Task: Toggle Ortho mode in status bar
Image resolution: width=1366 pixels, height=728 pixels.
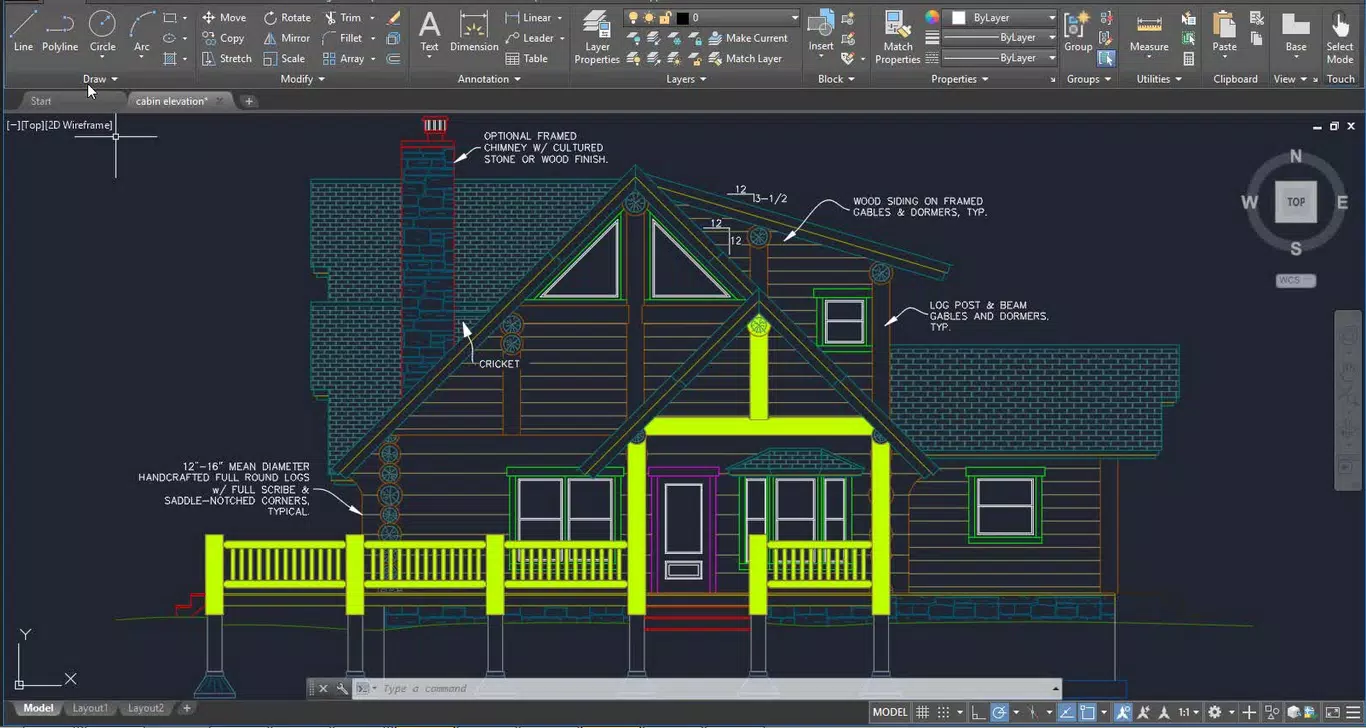Action: point(978,712)
